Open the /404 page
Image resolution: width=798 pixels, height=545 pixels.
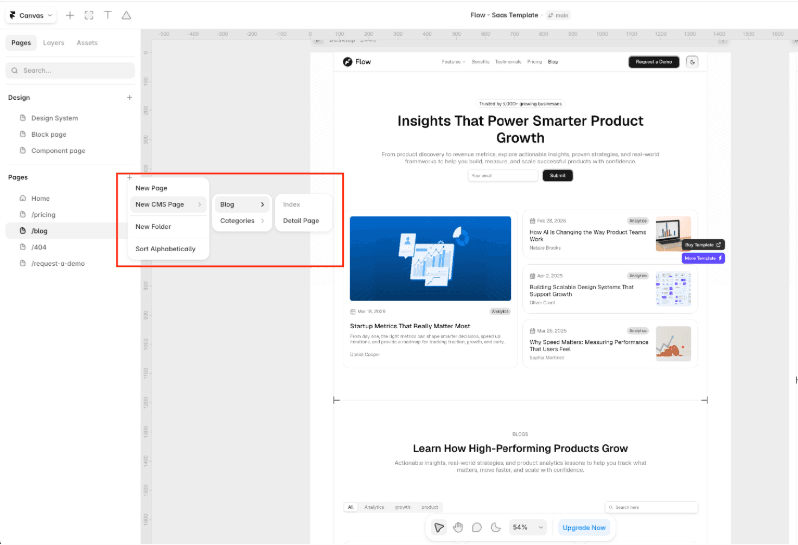pyautogui.click(x=39, y=247)
